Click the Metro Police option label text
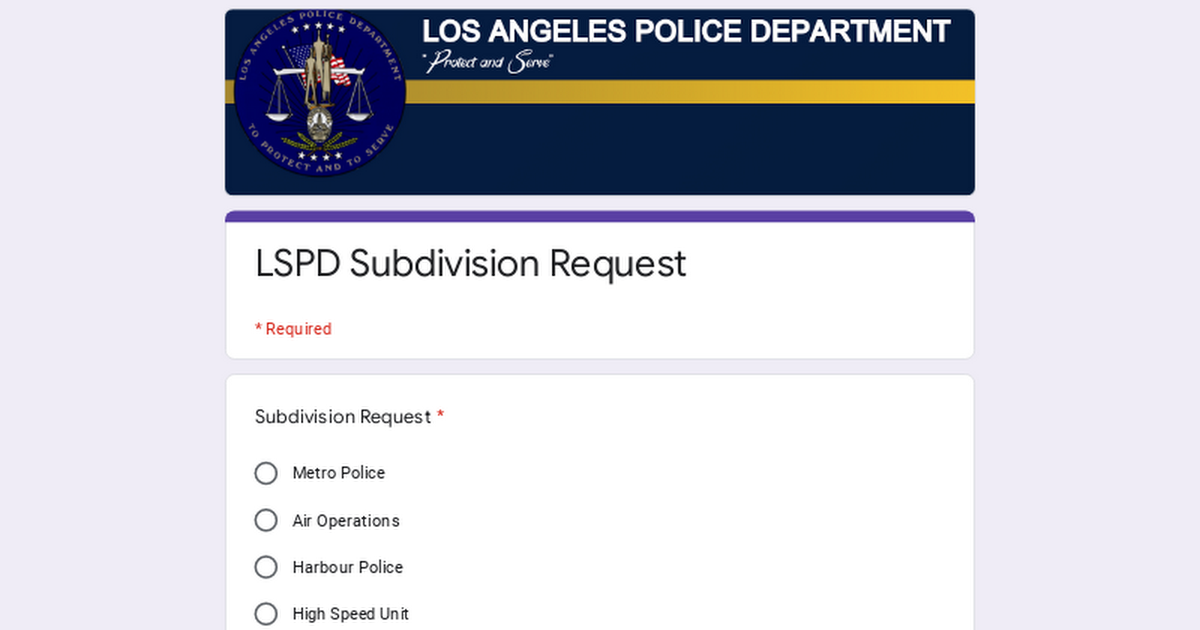Screen dimensions: 1200x630 338,472
